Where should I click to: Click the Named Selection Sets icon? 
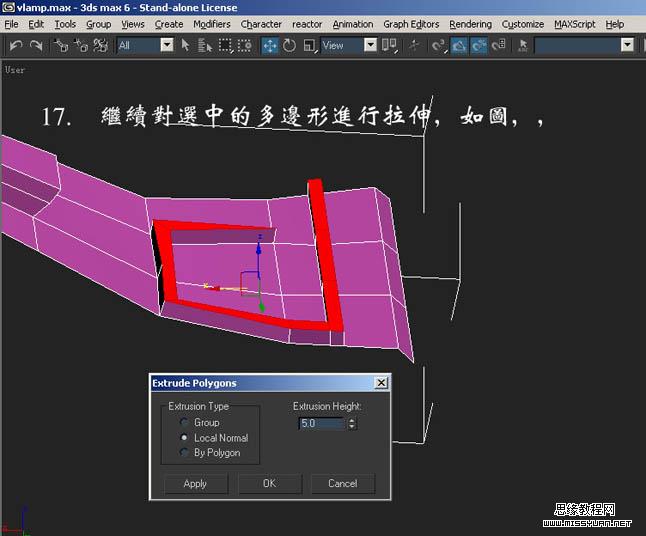[x=523, y=45]
